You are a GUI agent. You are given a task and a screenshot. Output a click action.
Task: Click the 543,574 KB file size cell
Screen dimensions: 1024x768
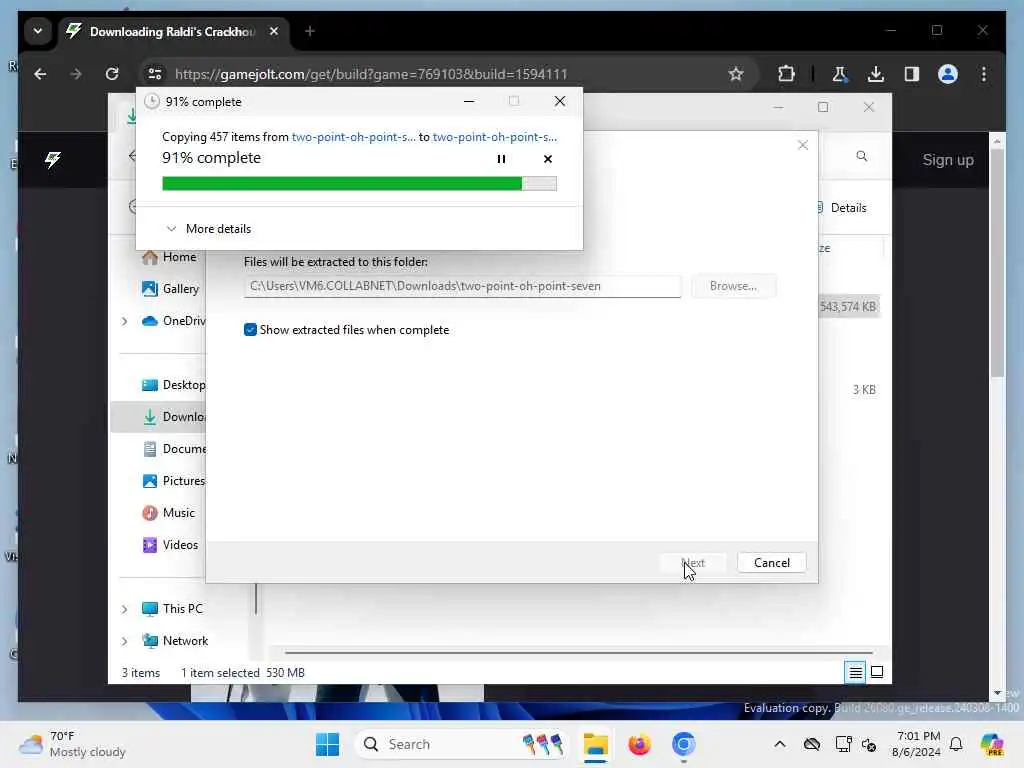848,306
